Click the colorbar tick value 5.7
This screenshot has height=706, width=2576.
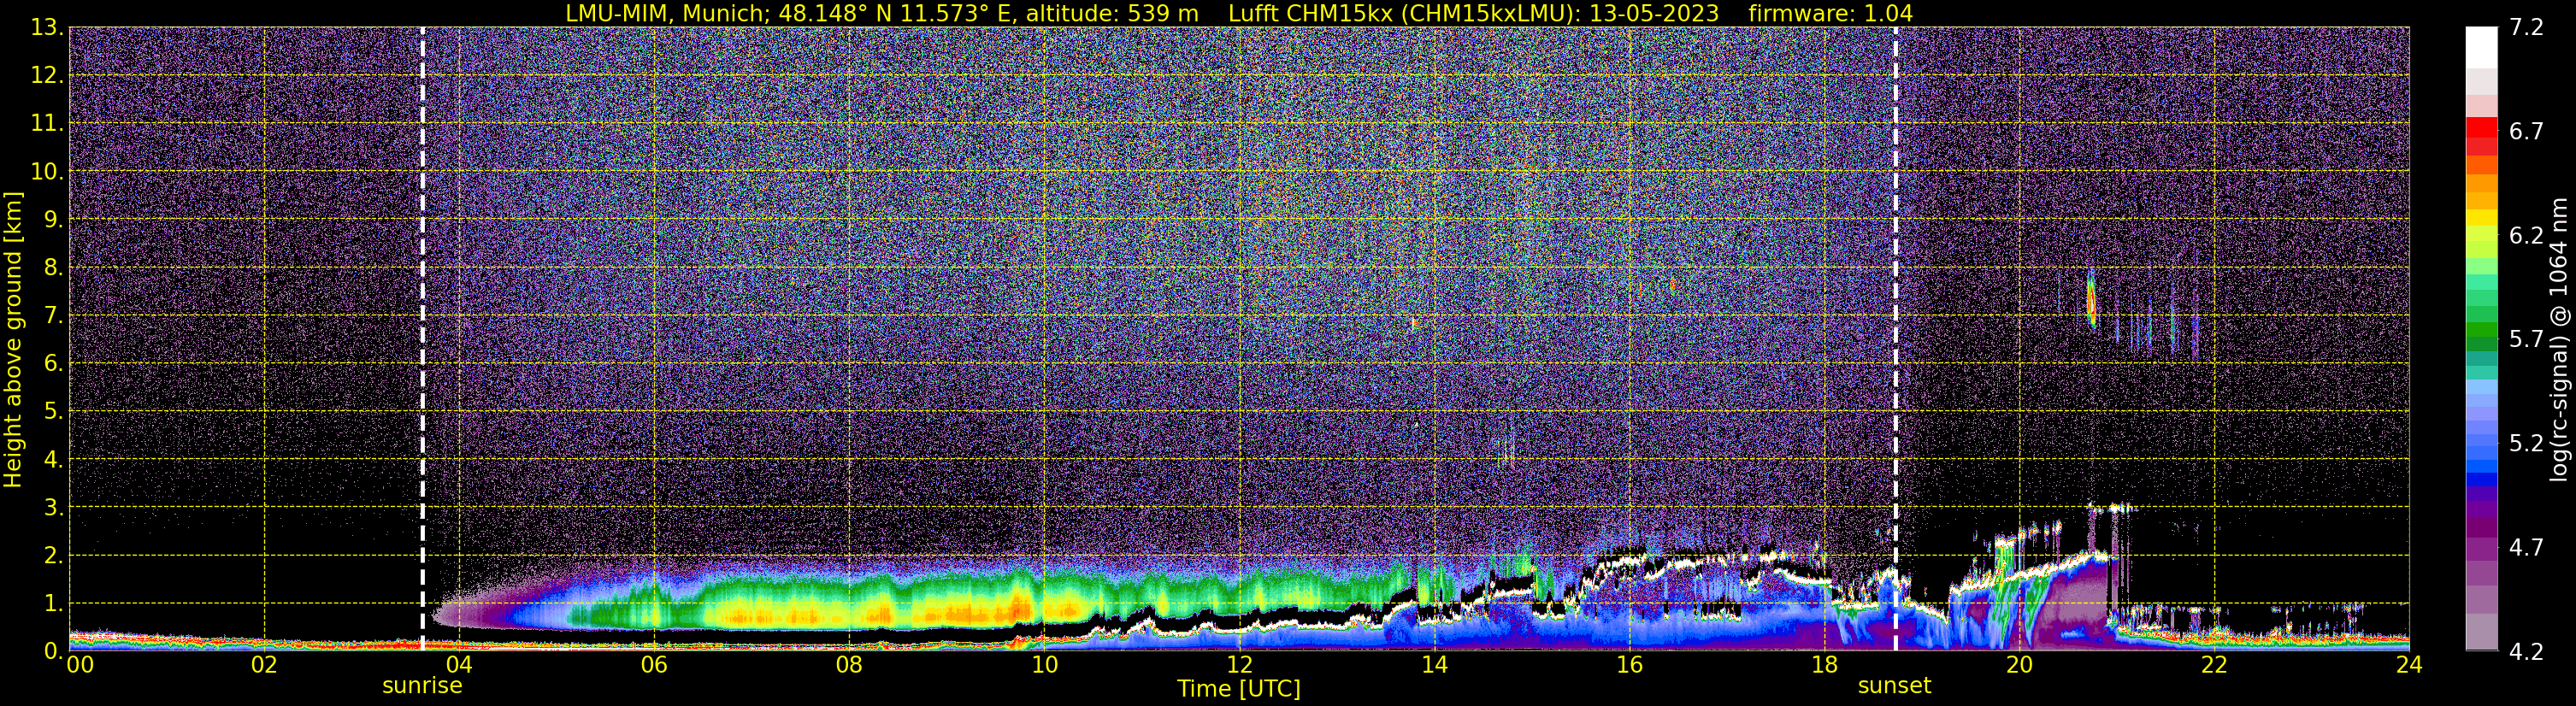tap(2526, 340)
